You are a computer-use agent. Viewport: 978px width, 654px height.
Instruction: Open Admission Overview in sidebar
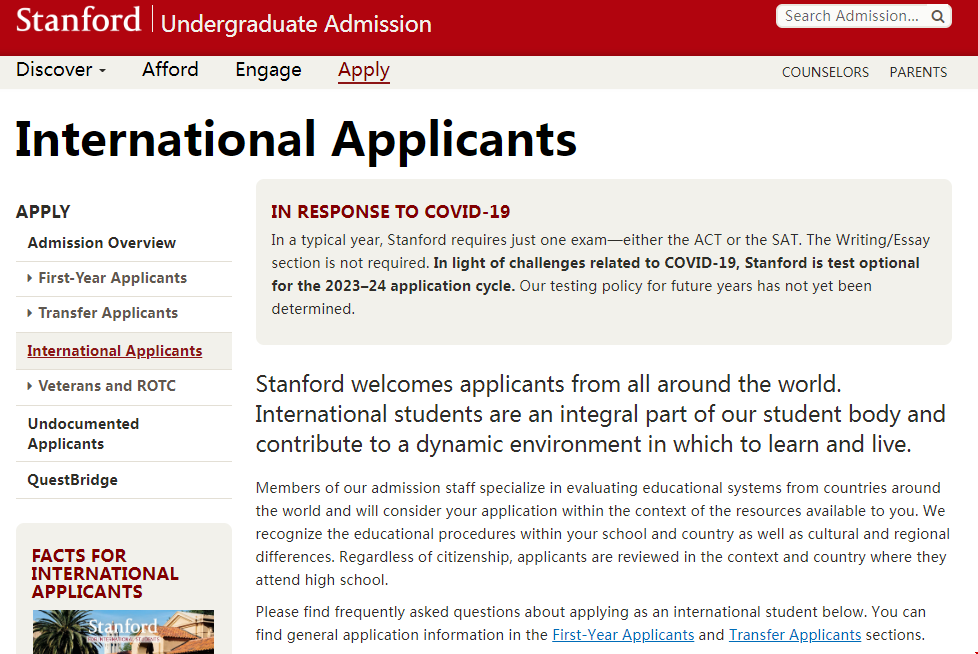coord(102,243)
